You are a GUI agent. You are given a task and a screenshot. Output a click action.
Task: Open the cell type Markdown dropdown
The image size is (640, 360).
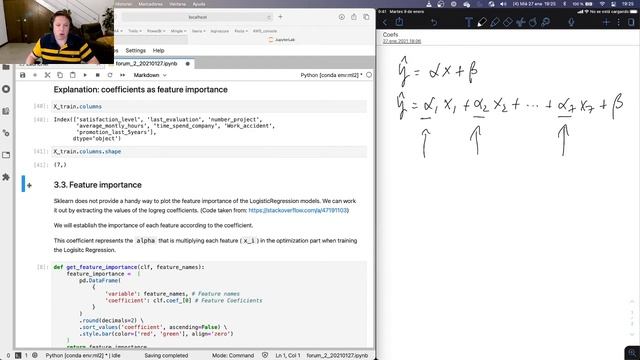(x=150, y=75)
